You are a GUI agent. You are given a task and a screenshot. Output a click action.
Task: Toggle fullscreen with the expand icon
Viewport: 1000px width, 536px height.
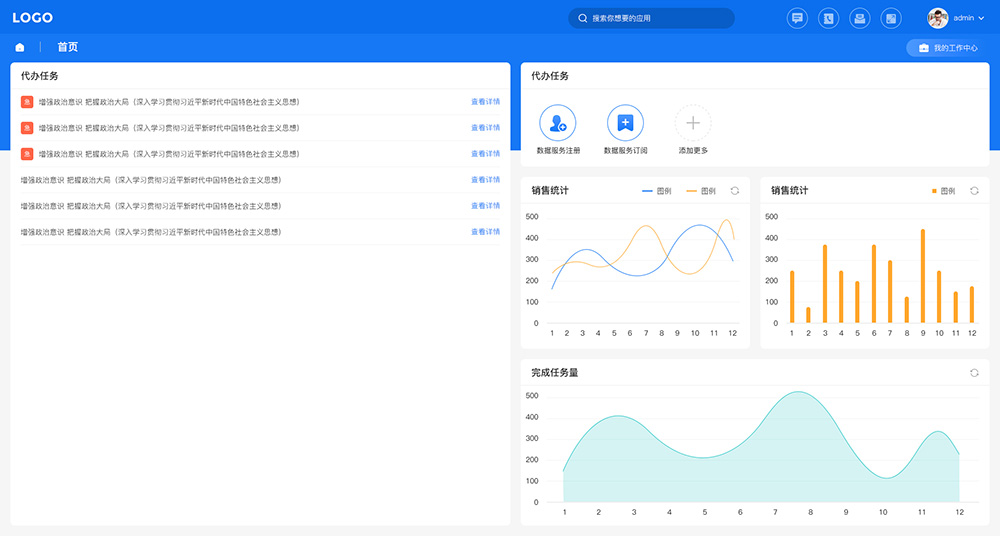(891, 18)
